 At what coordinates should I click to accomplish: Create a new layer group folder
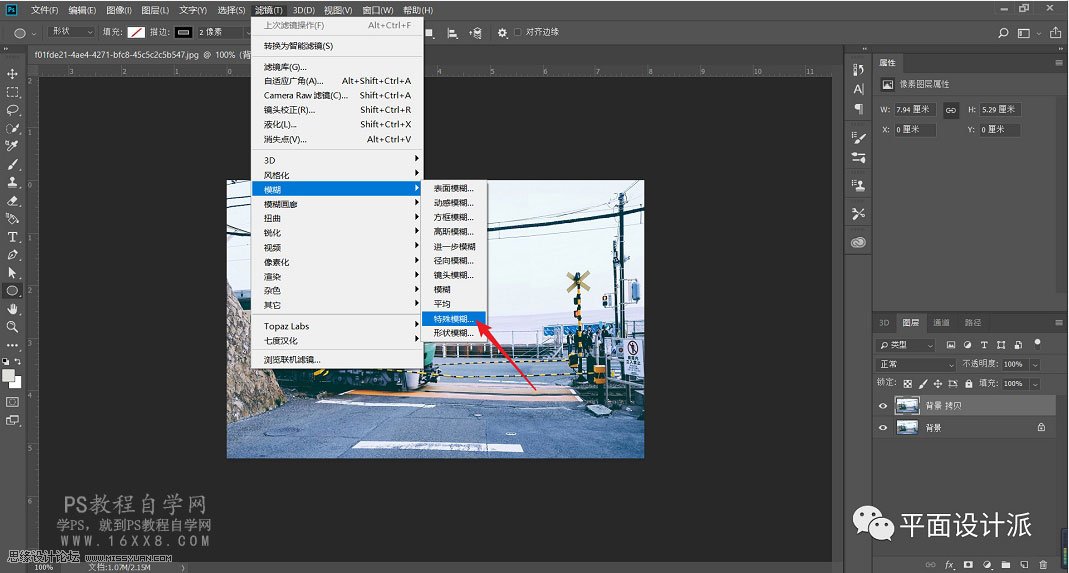coord(1005,565)
